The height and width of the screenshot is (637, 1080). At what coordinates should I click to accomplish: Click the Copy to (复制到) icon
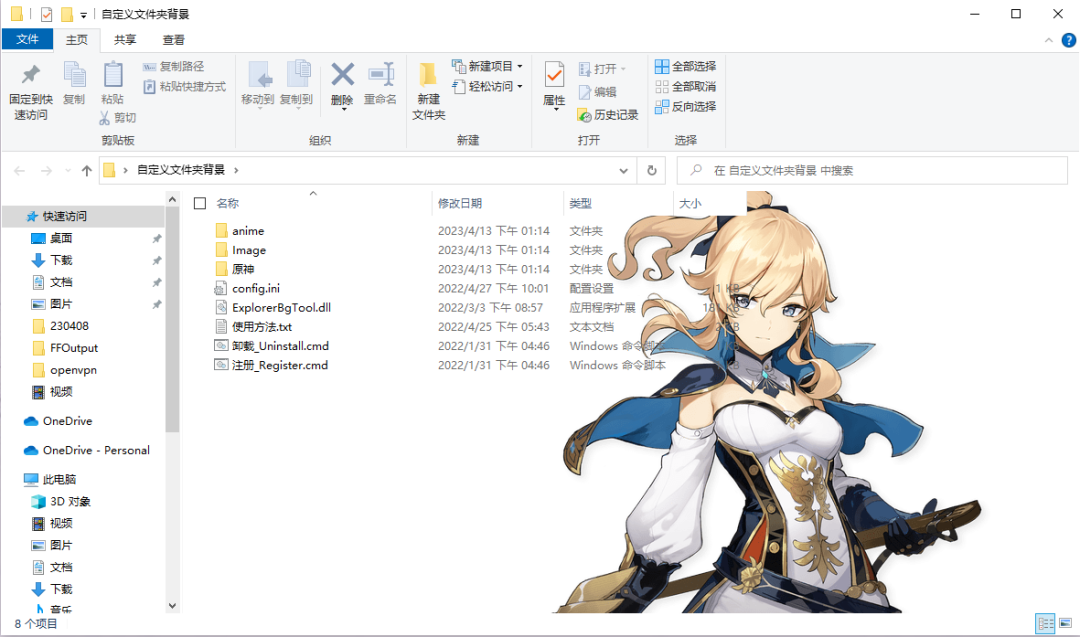(x=298, y=75)
